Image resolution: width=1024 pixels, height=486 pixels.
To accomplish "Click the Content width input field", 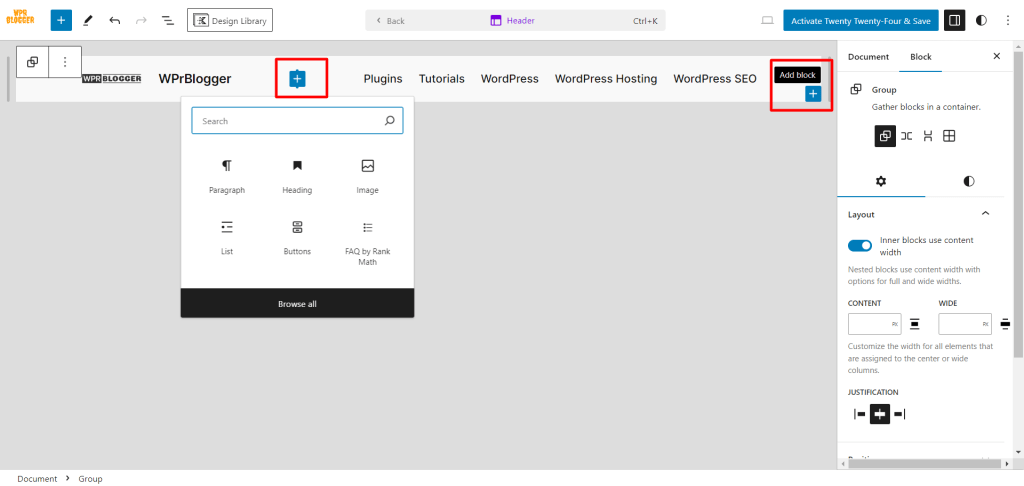I will [874, 324].
